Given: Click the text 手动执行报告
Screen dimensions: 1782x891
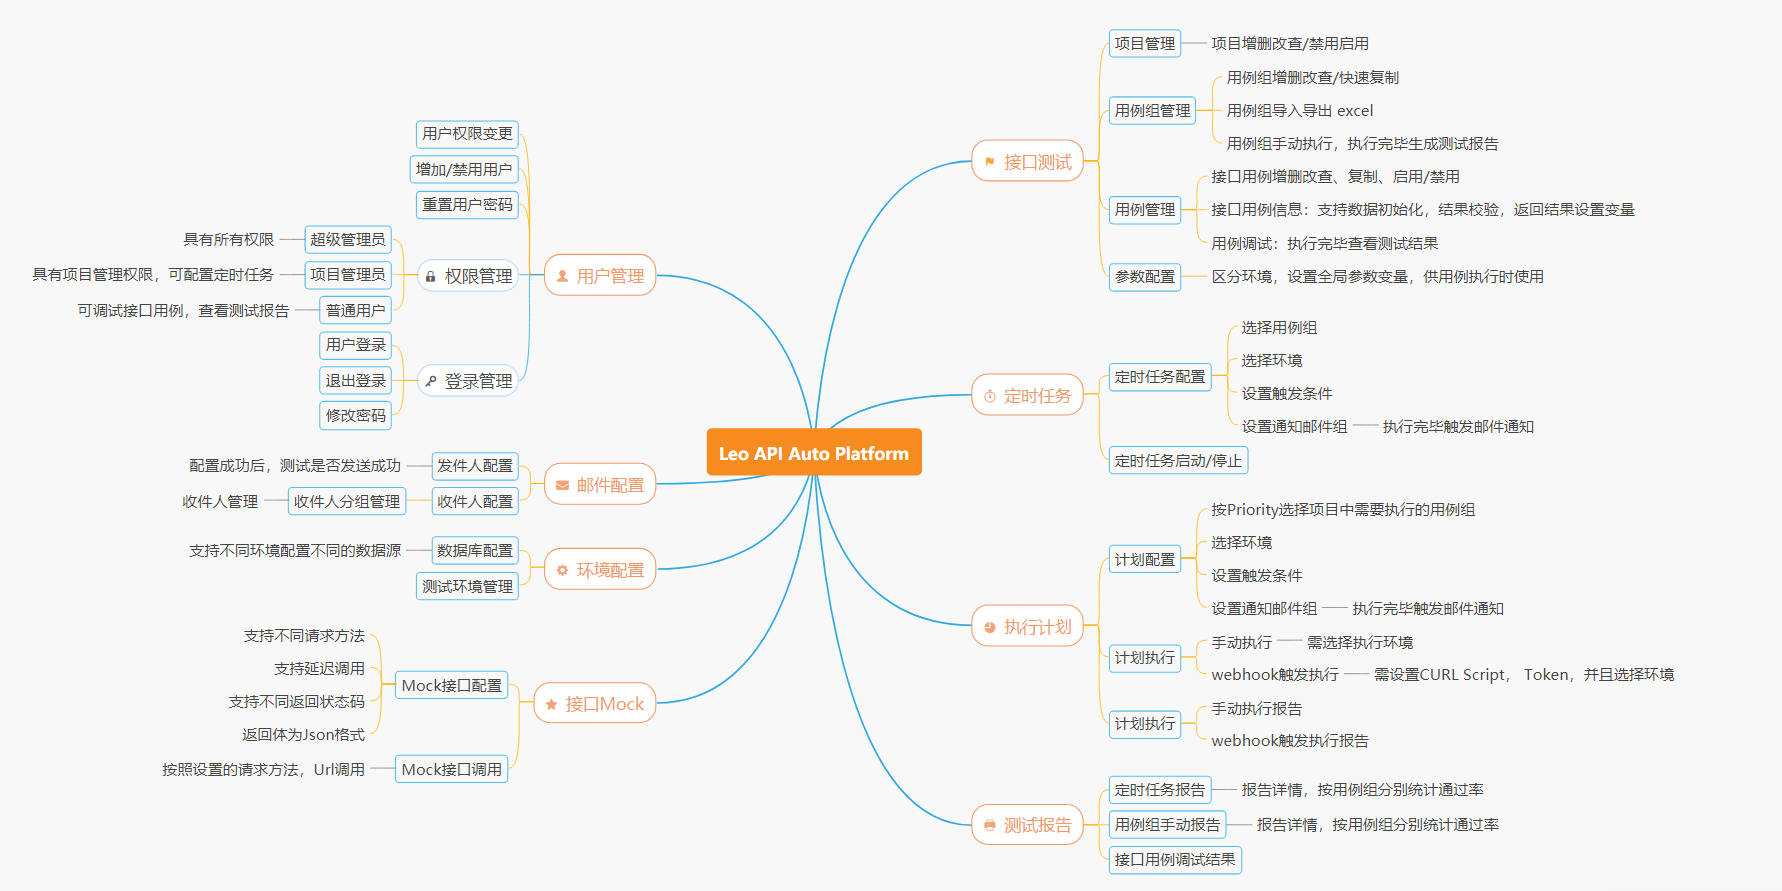Looking at the screenshot, I should tap(1256, 708).
